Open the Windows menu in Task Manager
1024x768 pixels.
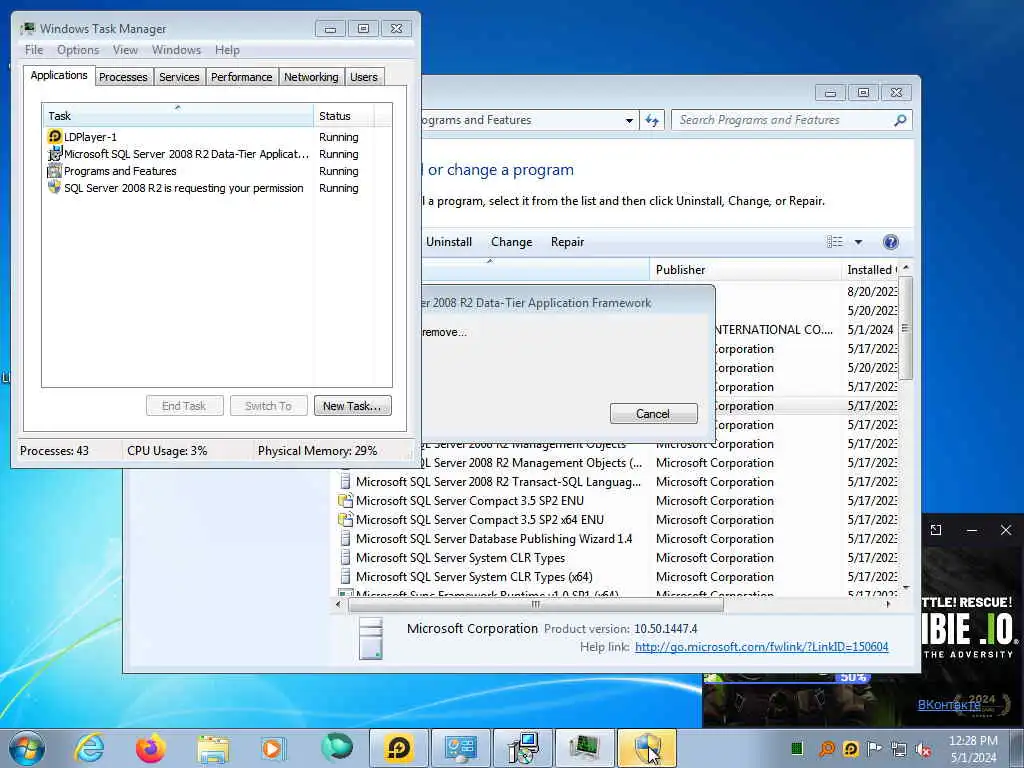coord(176,50)
